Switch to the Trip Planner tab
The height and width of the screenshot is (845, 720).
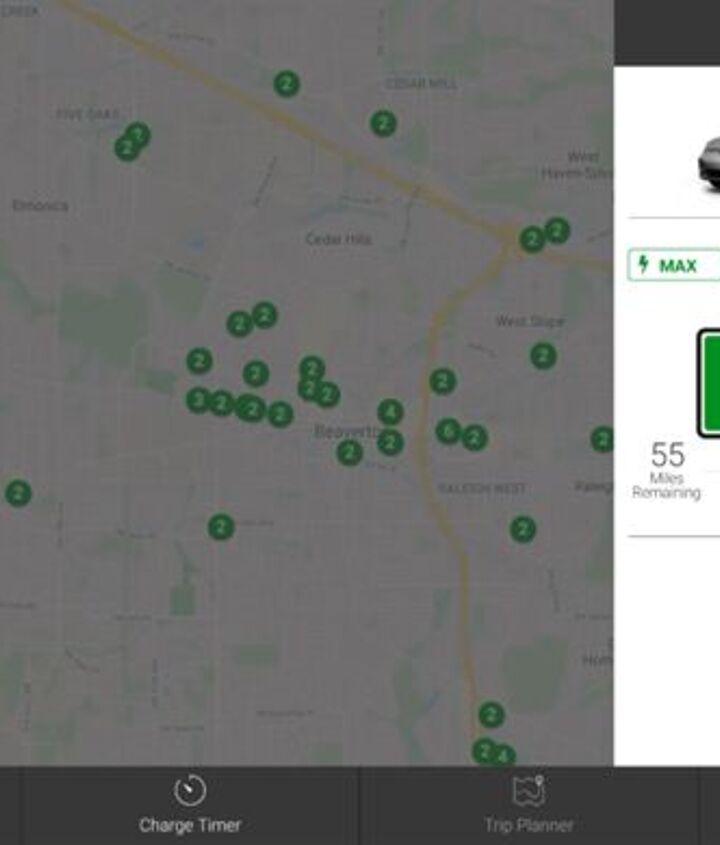click(x=528, y=806)
